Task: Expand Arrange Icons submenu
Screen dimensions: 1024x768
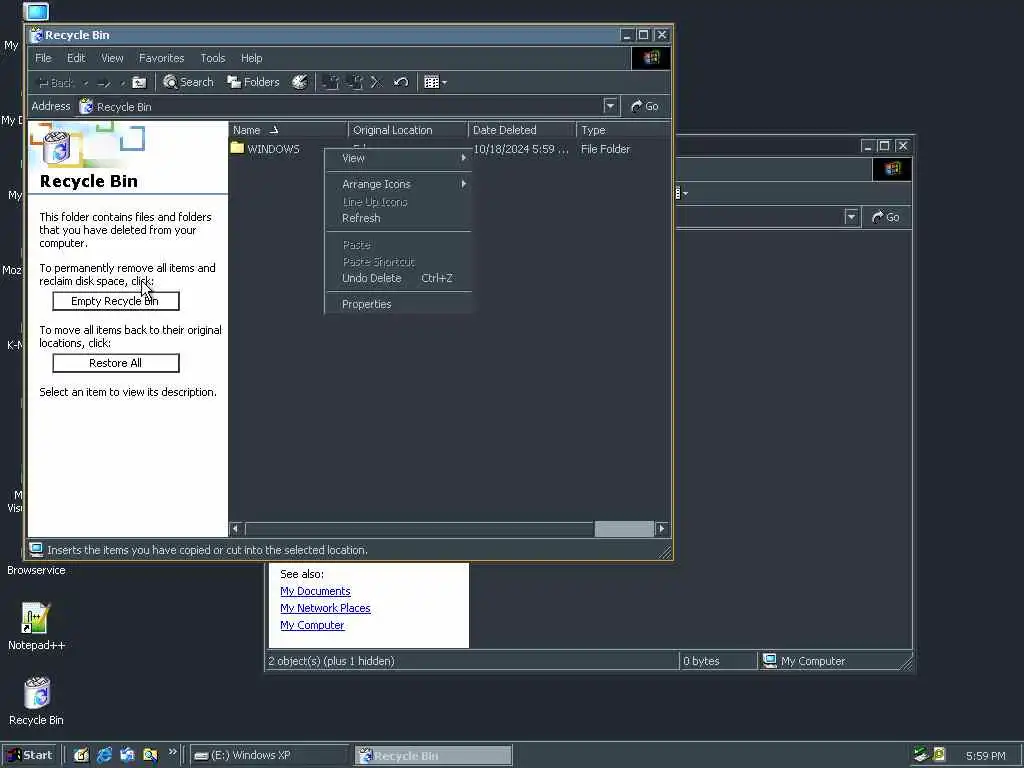Action: [398, 184]
